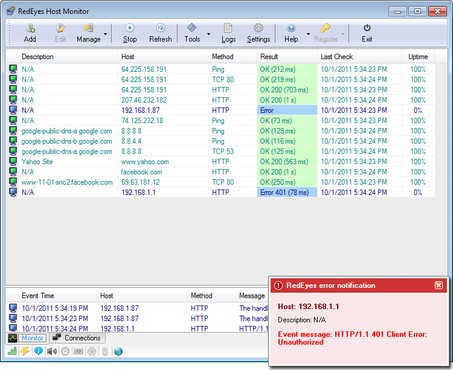The width and height of the screenshot is (453, 370).
Task: Switch to the Monitor tab
Action: [x=27, y=338]
